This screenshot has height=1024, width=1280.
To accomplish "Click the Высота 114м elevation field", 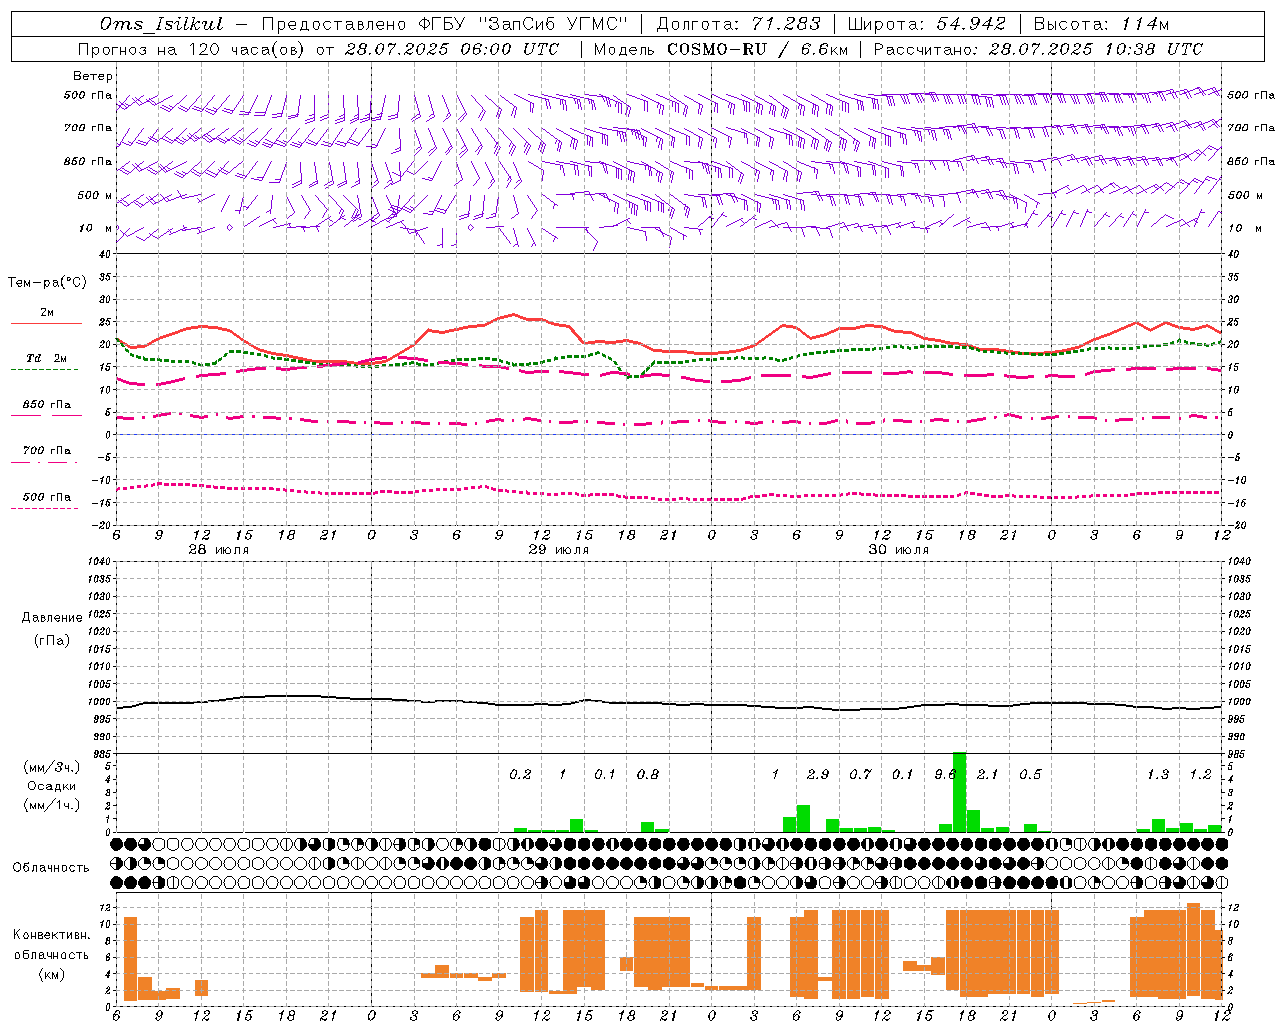I will click(1101, 24).
